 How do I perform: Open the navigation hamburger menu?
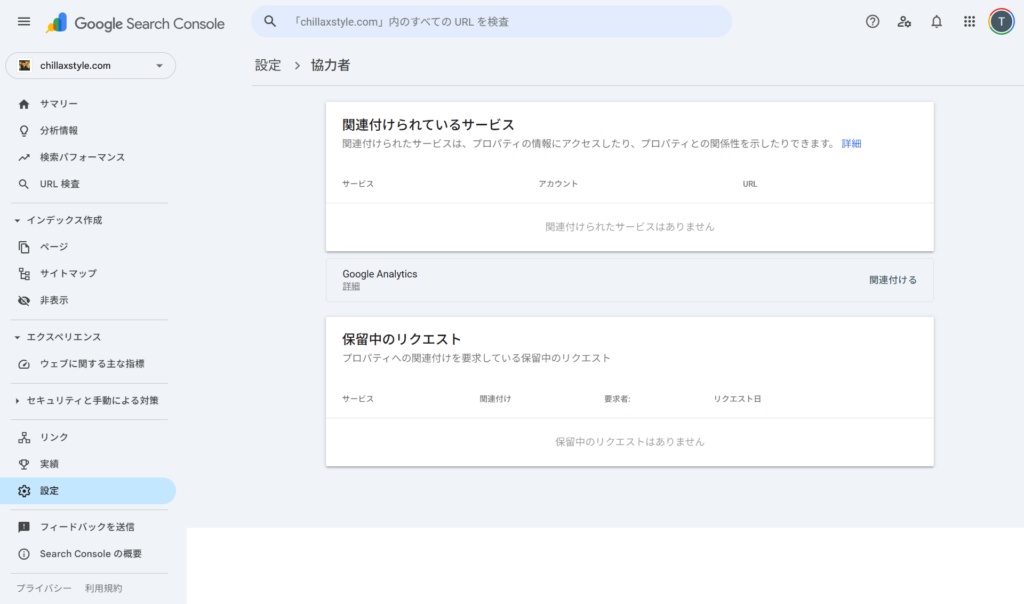click(x=24, y=22)
